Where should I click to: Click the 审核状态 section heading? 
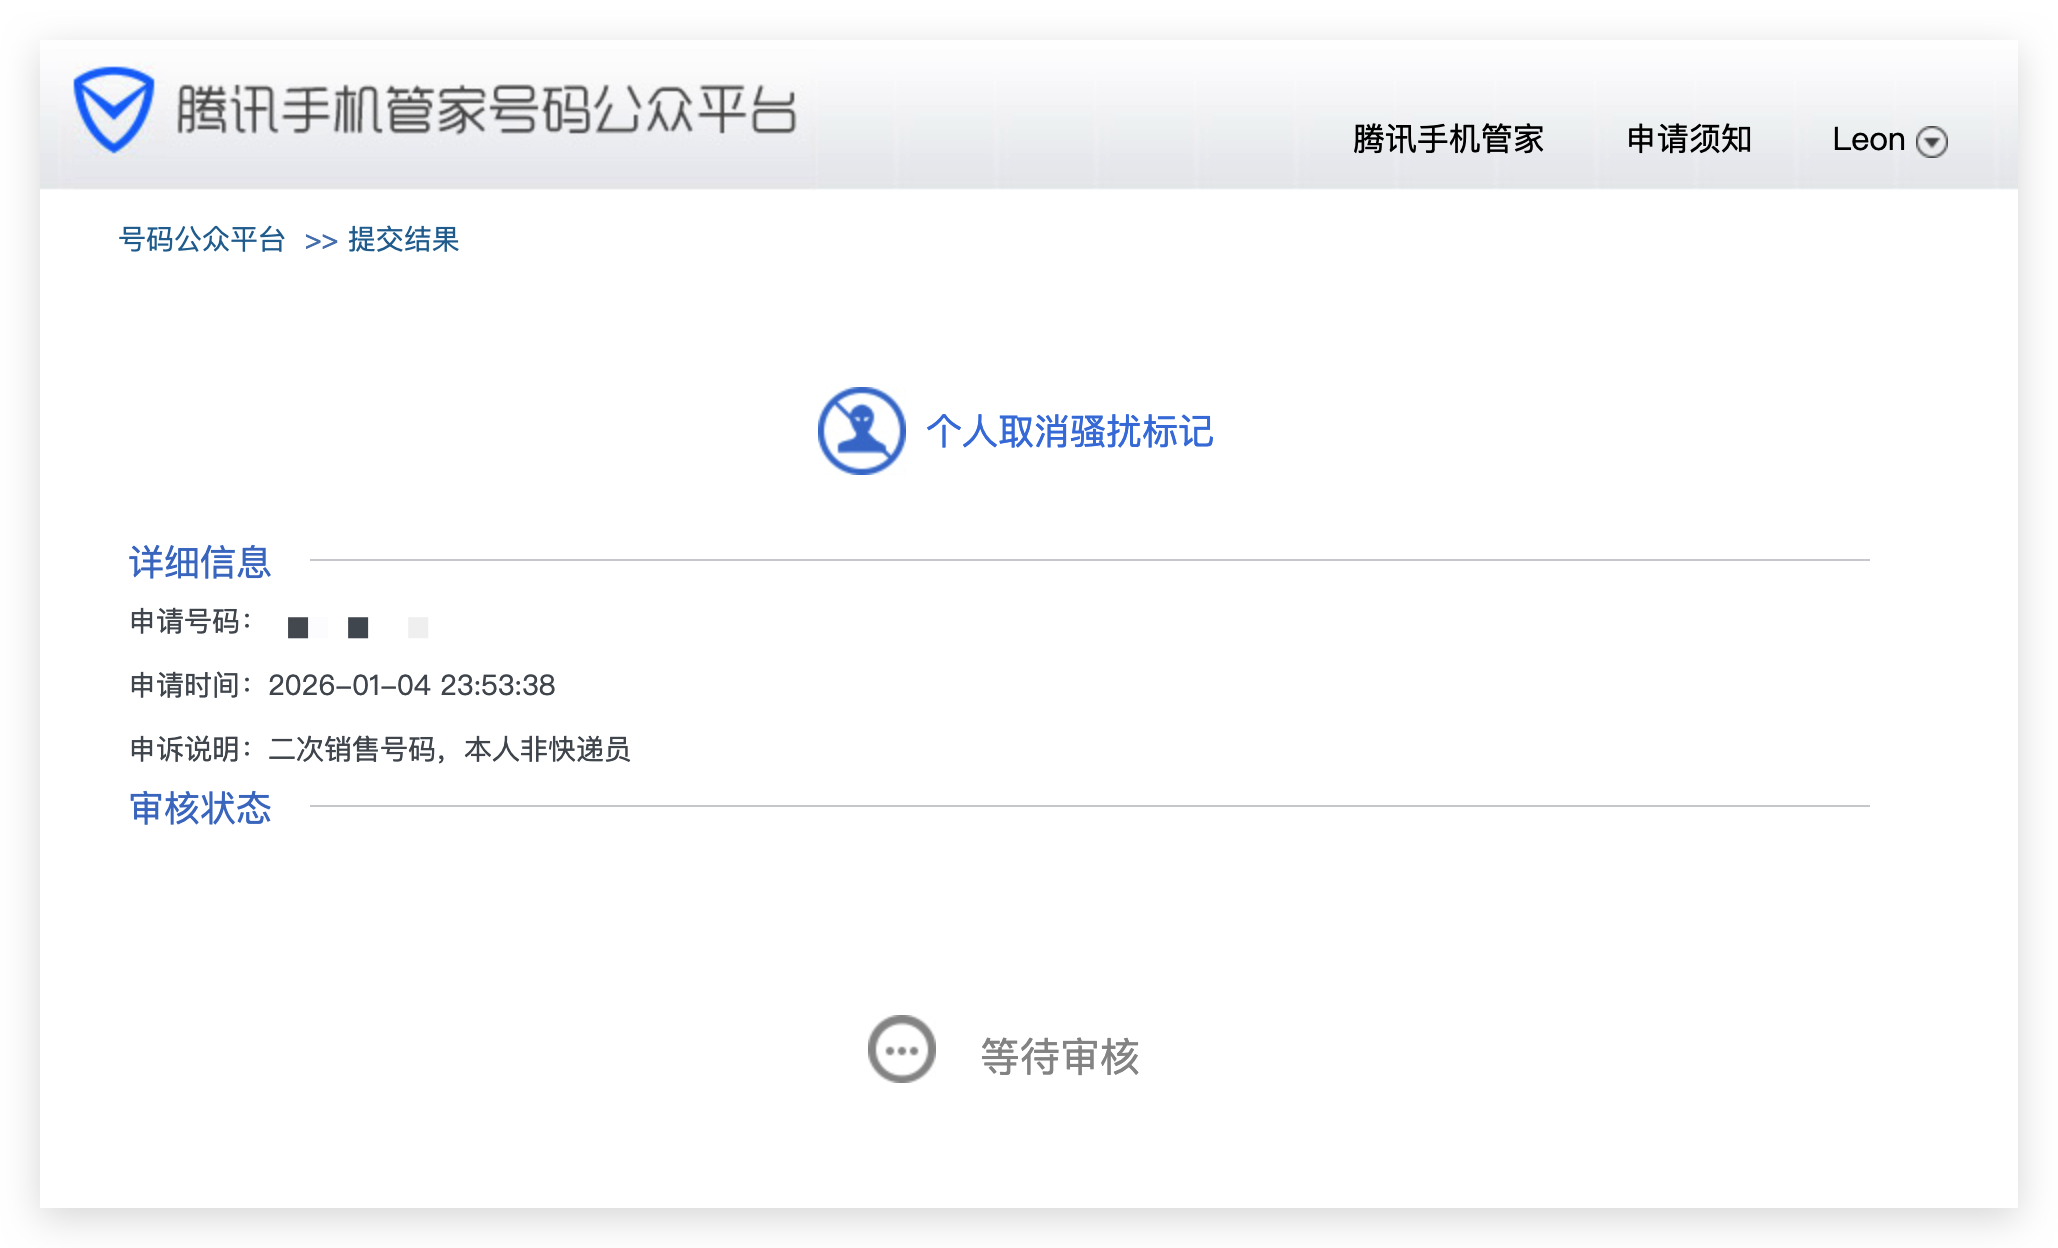[x=200, y=808]
